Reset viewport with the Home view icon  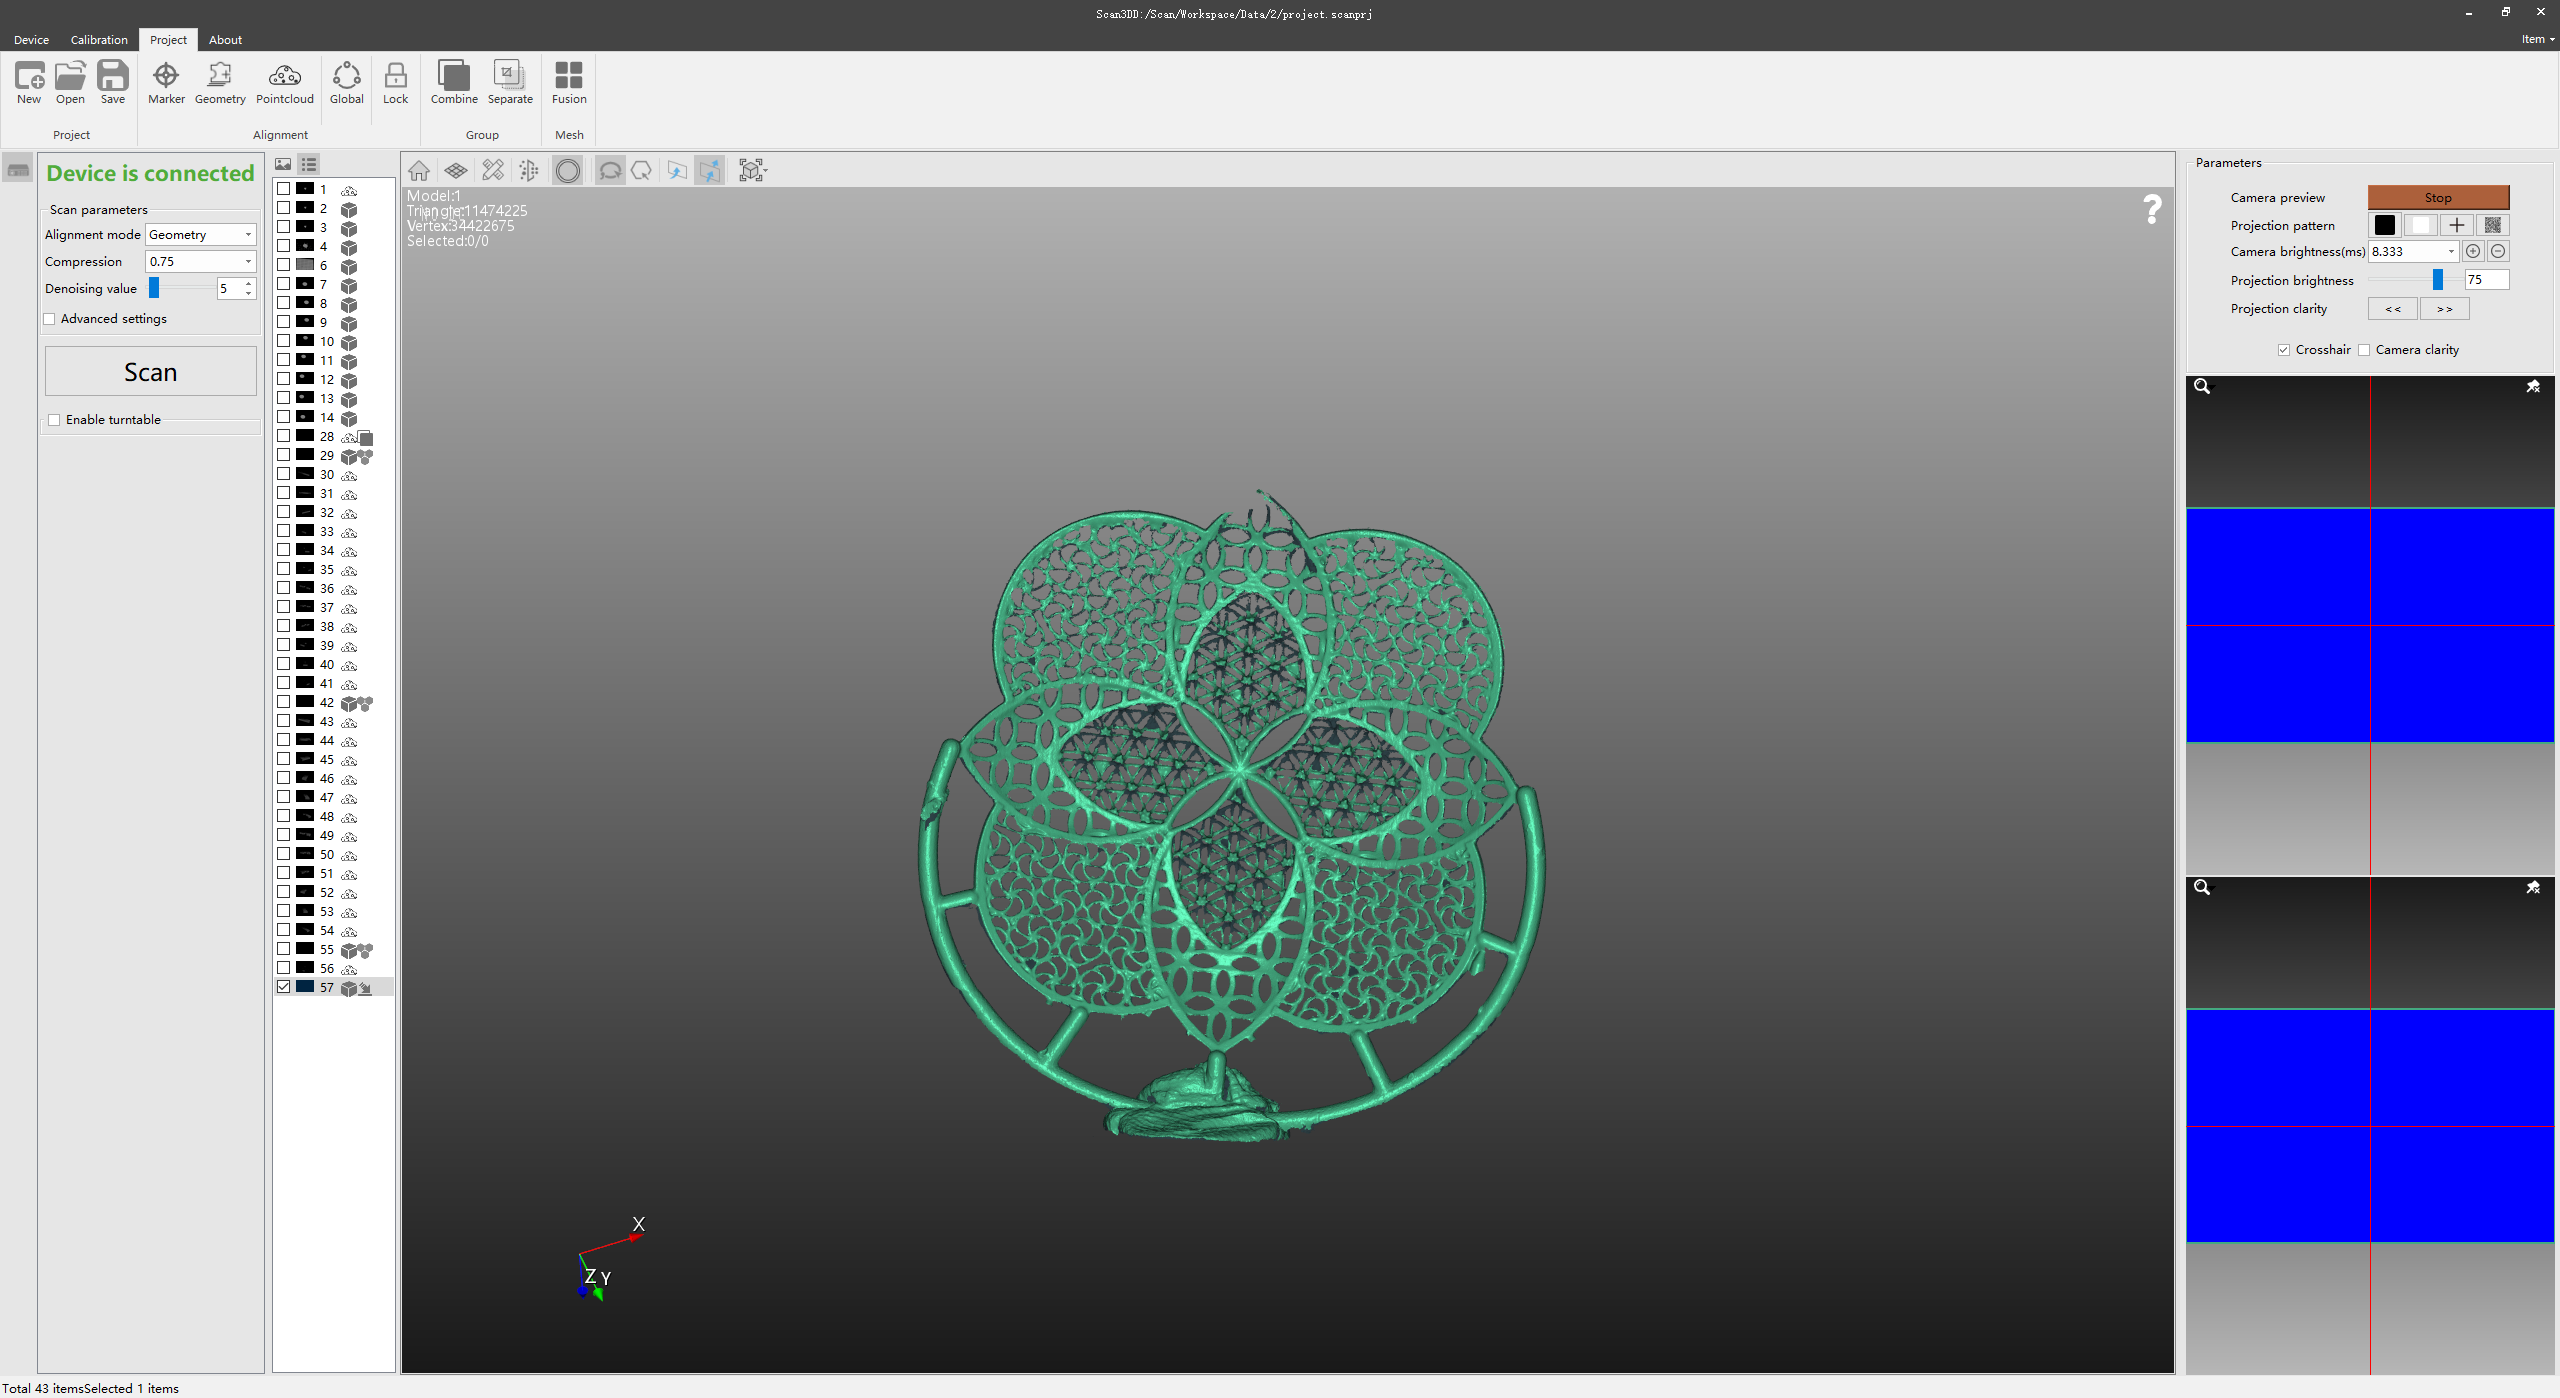click(419, 171)
